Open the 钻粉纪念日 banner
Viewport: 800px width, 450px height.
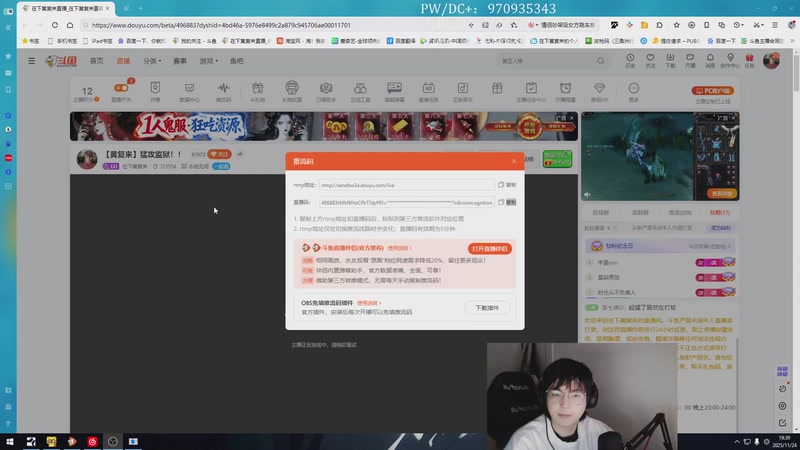[660, 246]
